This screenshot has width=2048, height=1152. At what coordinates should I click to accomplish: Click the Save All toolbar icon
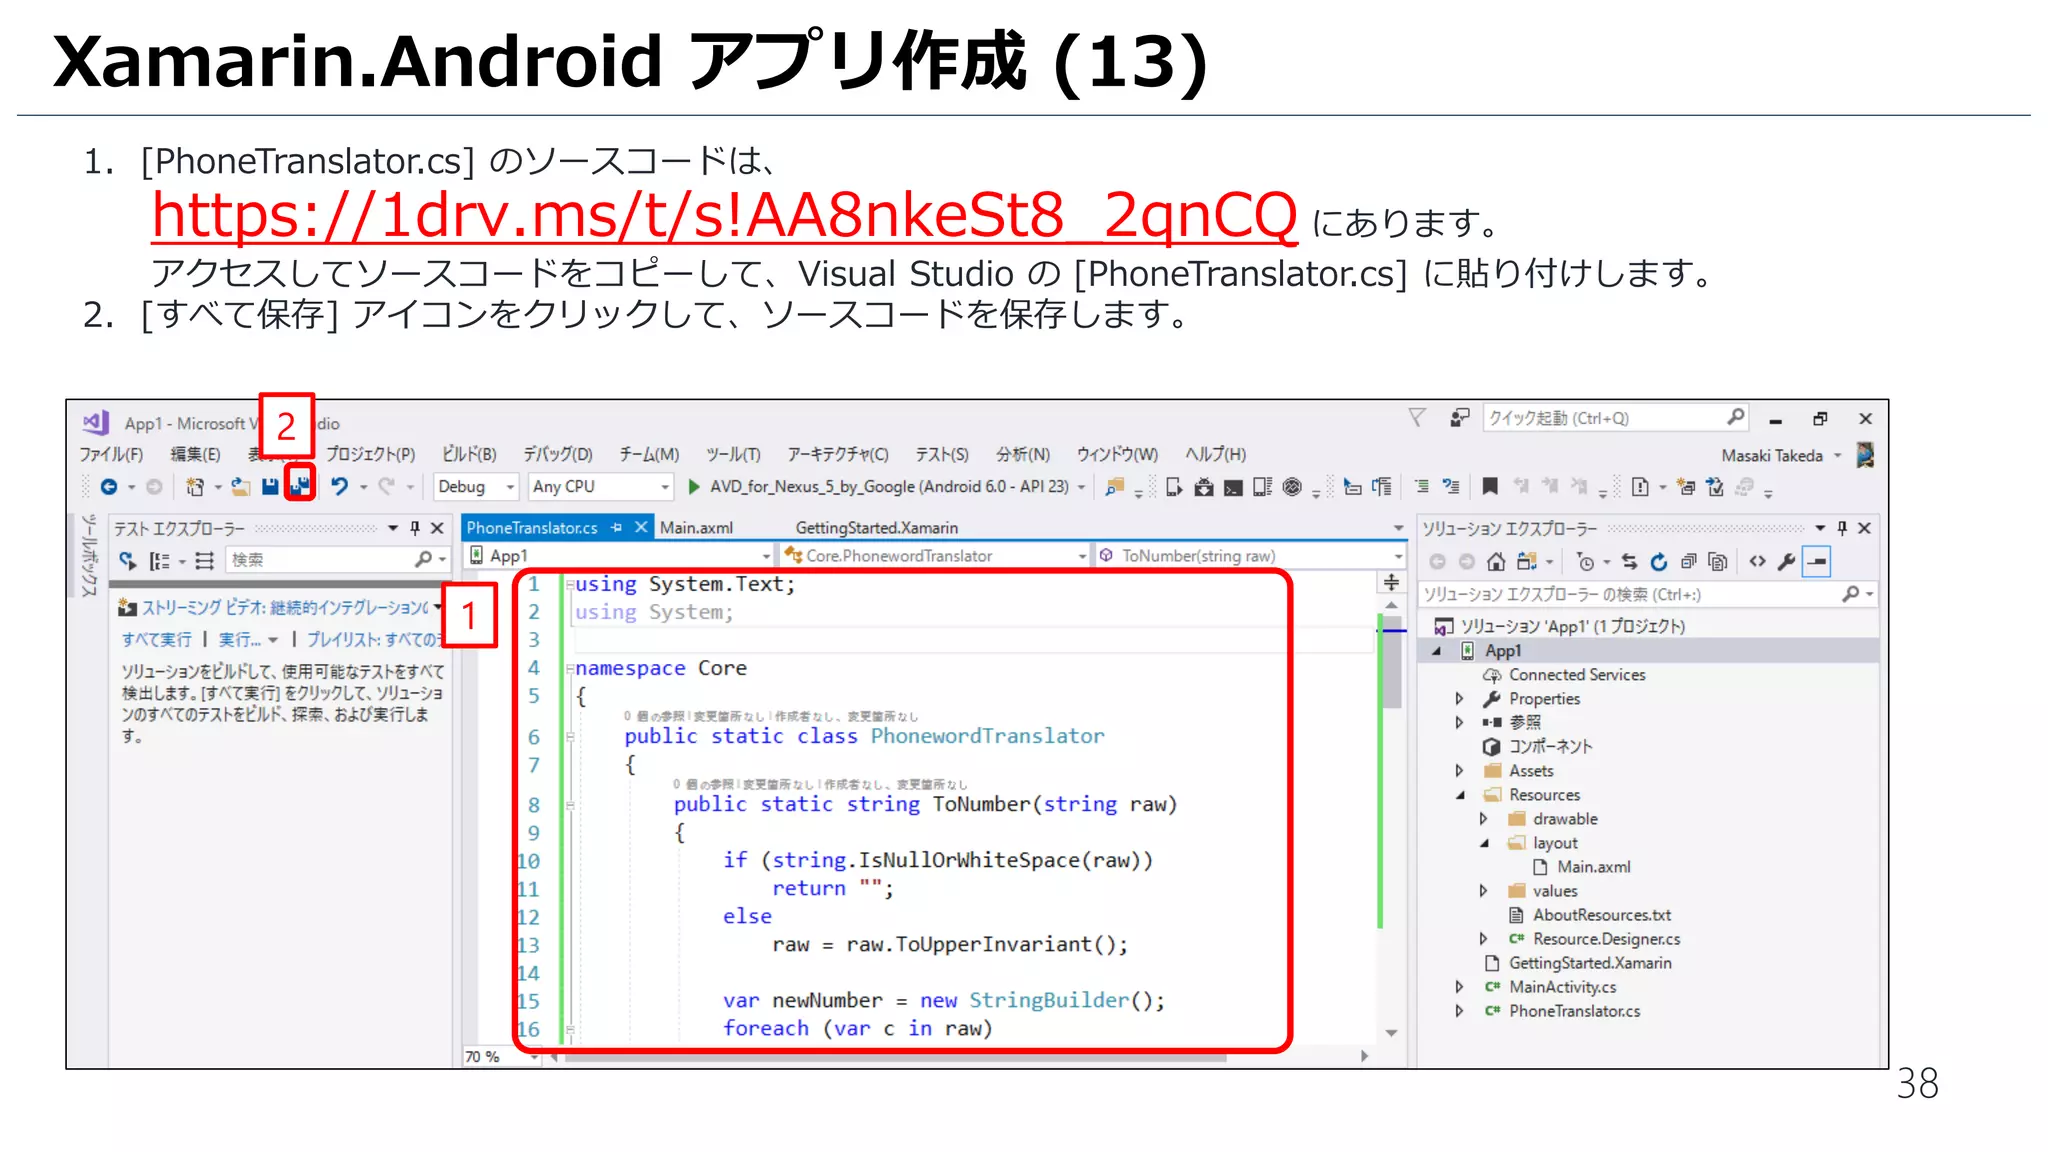(x=300, y=486)
